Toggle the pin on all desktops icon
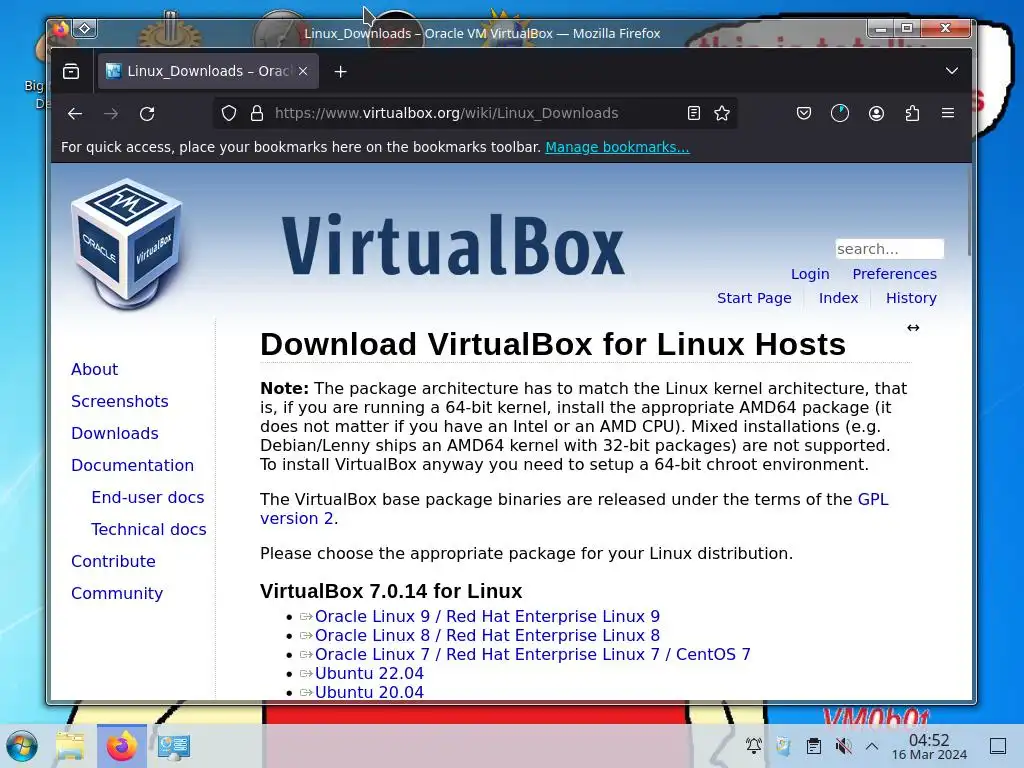1024x768 pixels. coord(85,29)
